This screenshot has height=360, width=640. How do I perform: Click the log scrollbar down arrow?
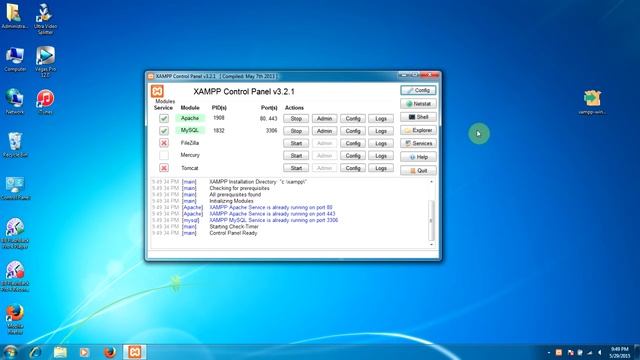431,244
